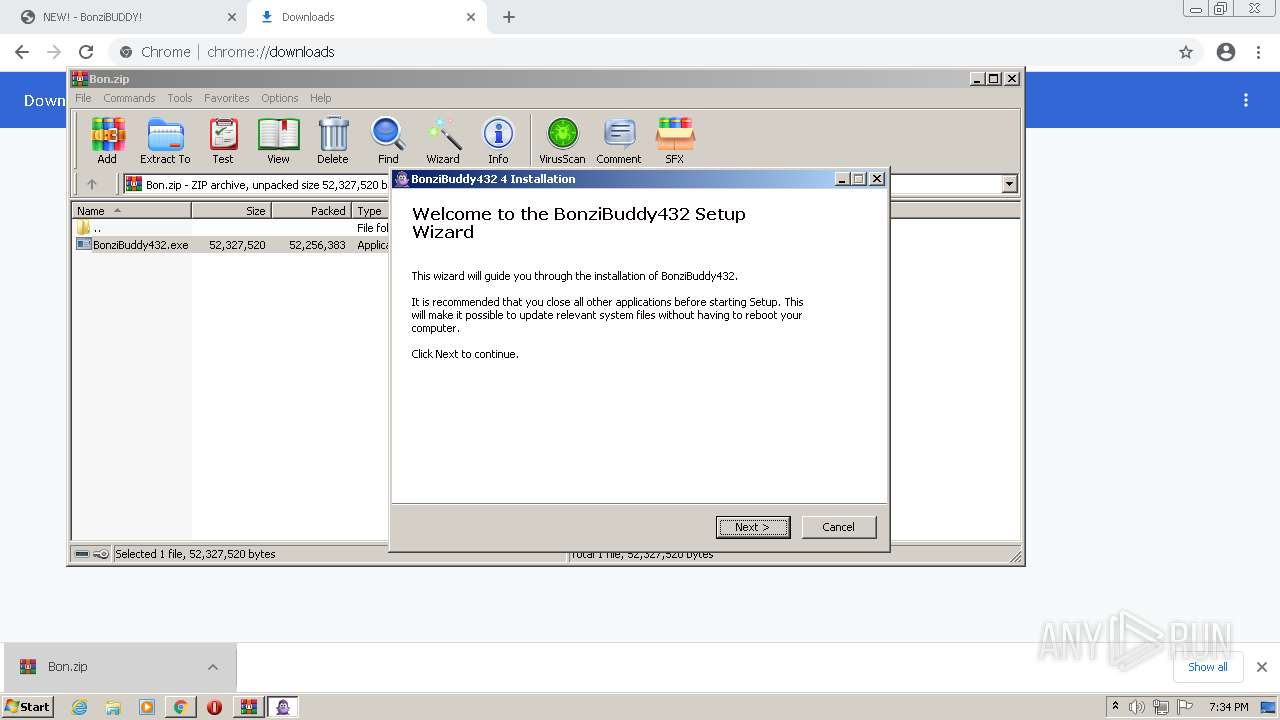Launch Internet Explorer from taskbar
Image resolution: width=1280 pixels, height=720 pixels.
click(79, 707)
